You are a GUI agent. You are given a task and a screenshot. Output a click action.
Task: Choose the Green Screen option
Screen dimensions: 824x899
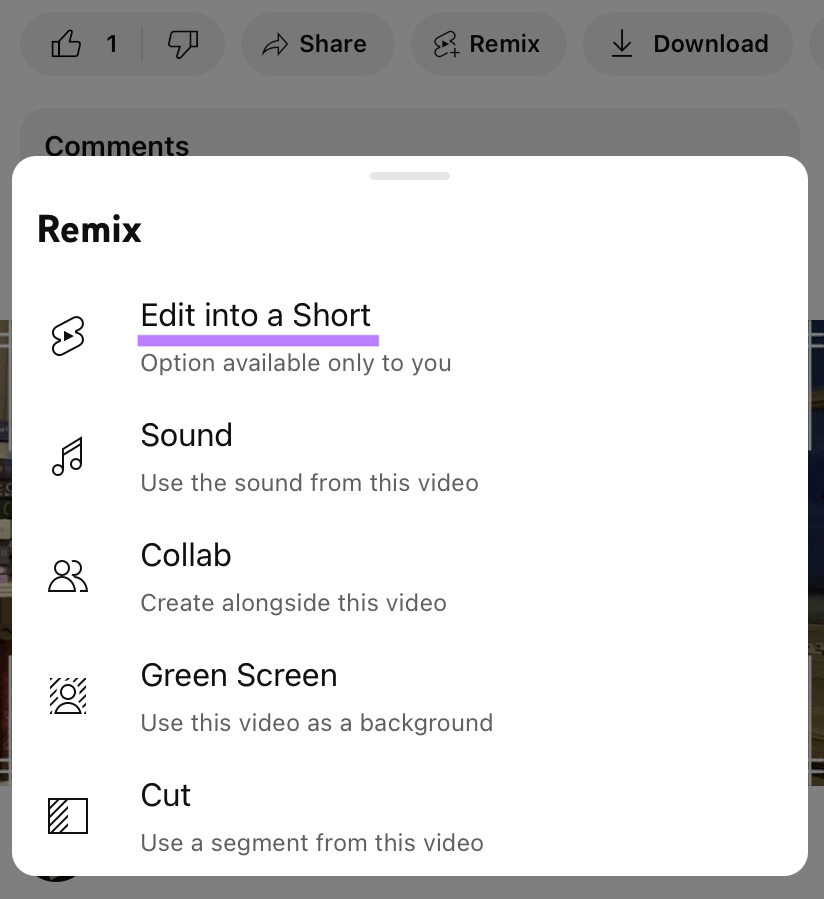point(409,697)
